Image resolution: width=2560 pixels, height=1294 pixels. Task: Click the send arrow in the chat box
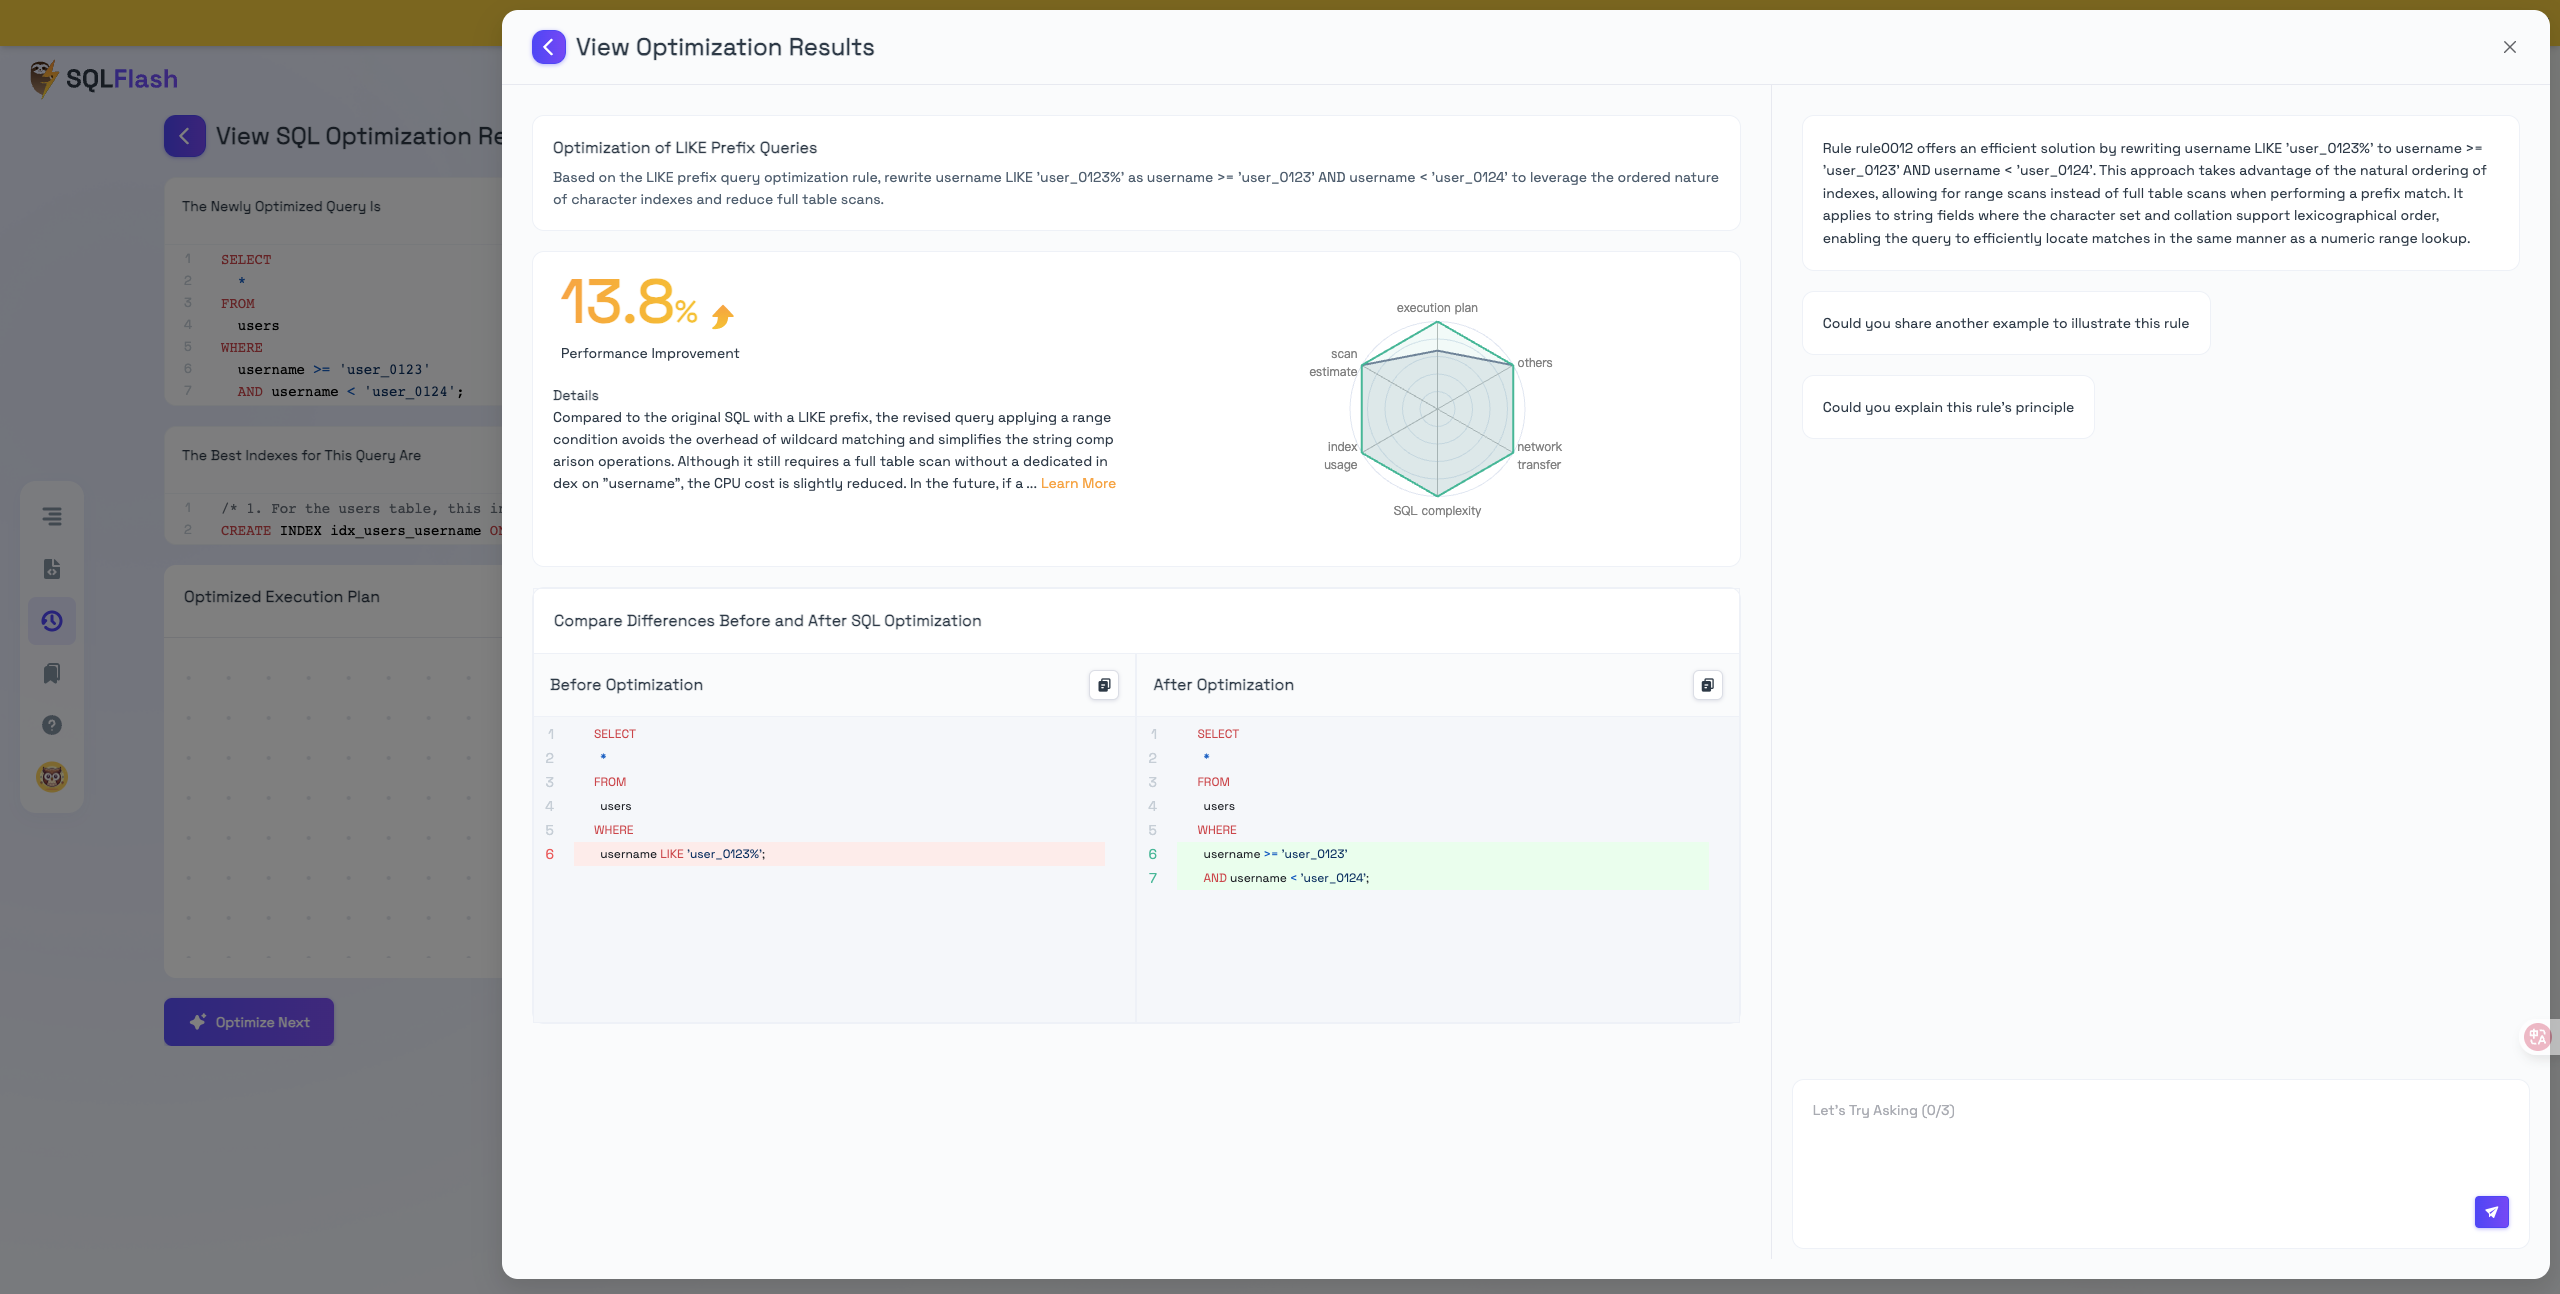pyautogui.click(x=2492, y=1211)
